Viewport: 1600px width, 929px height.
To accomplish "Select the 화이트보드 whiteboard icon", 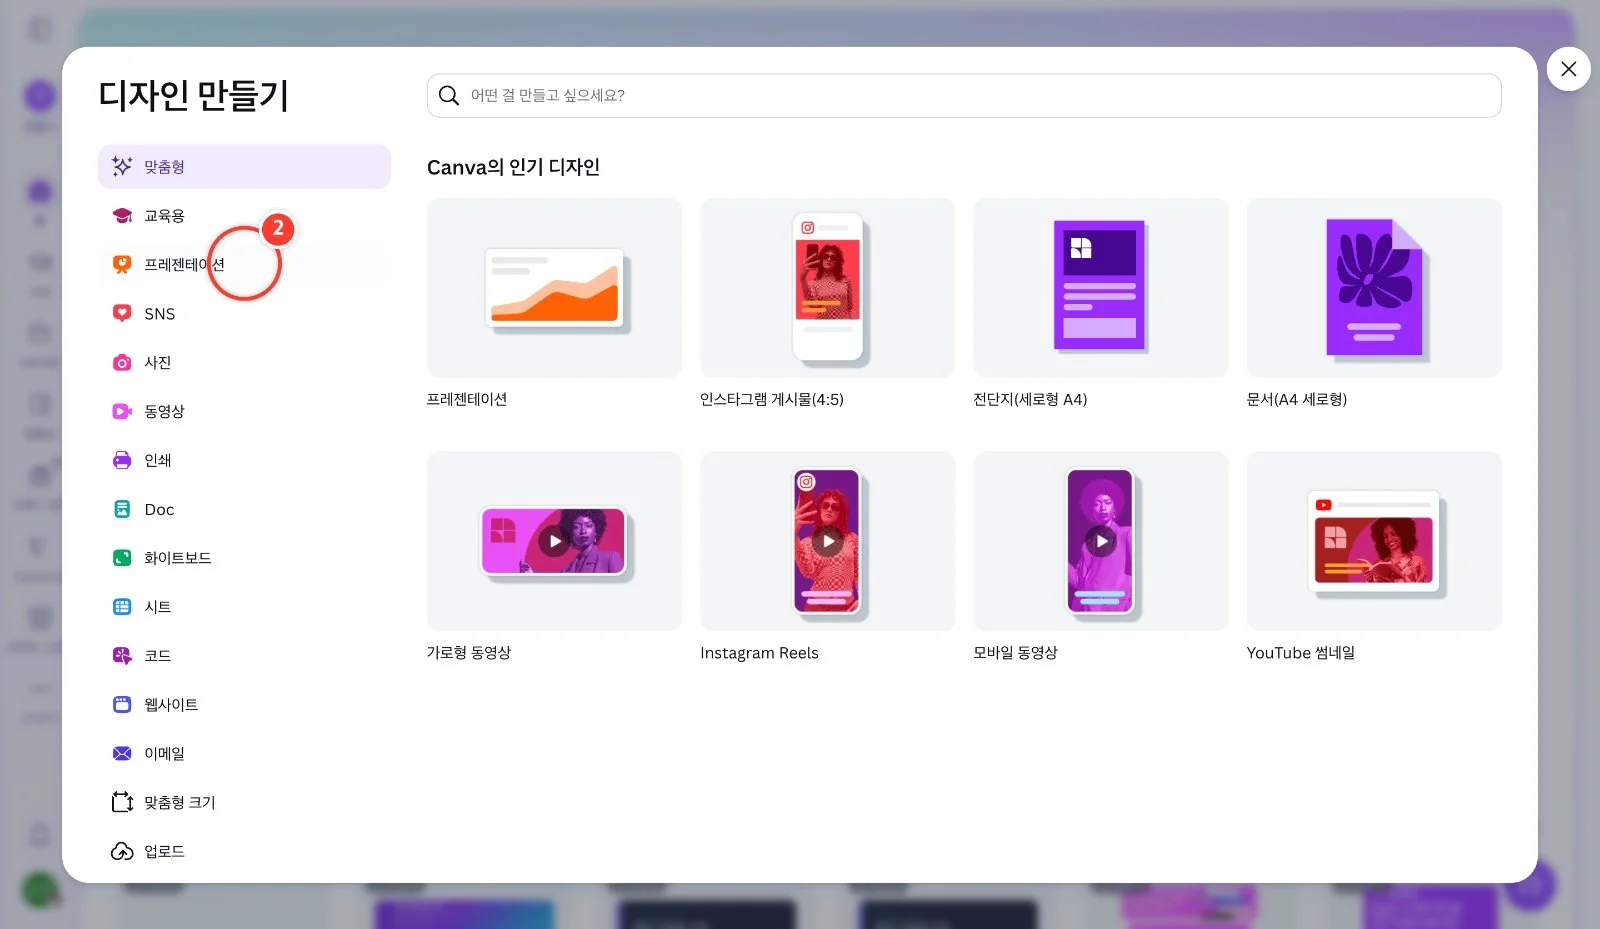I will coord(122,558).
